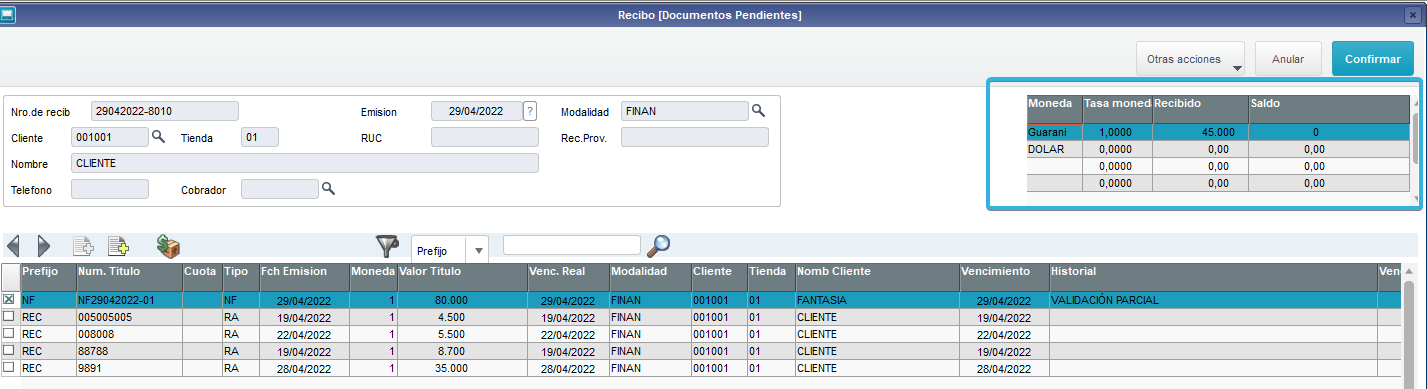The image size is (1427, 389).
Task: Click the Telefono field
Action: (110, 188)
